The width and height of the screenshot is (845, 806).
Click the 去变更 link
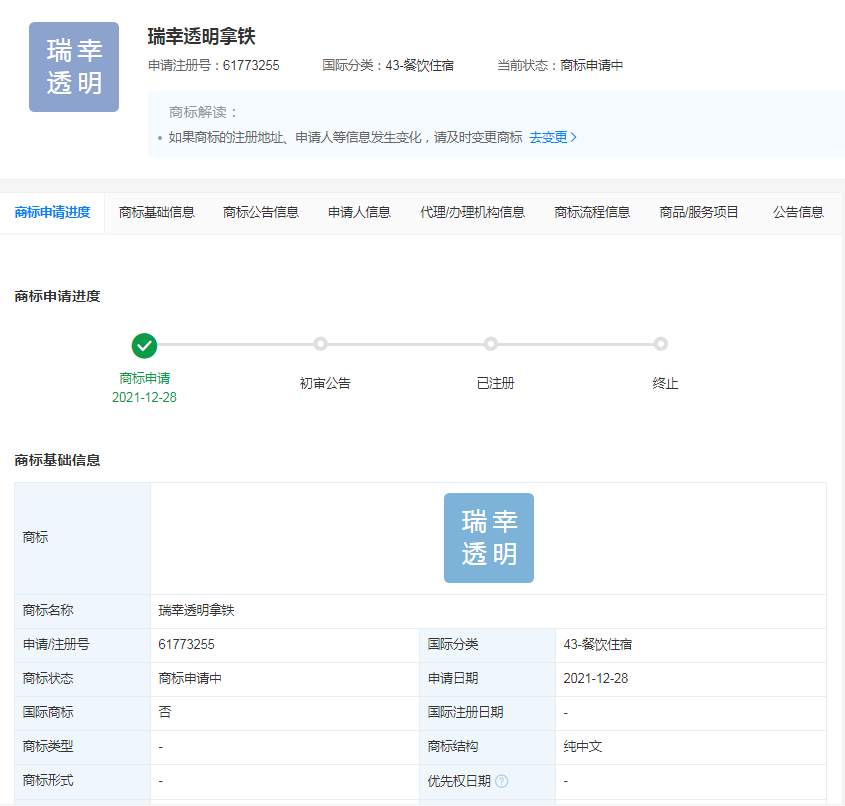click(x=548, y=137)
